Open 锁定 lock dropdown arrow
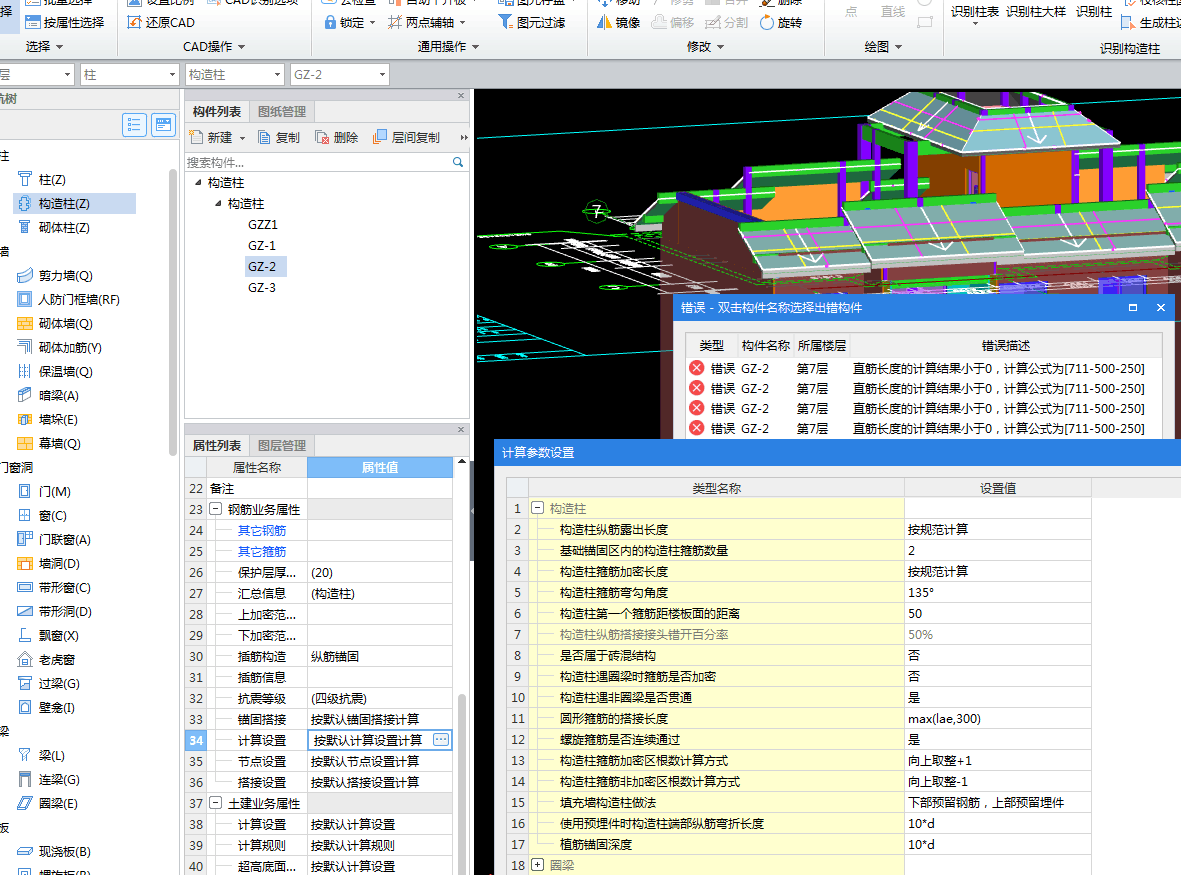 coord(373,23)
